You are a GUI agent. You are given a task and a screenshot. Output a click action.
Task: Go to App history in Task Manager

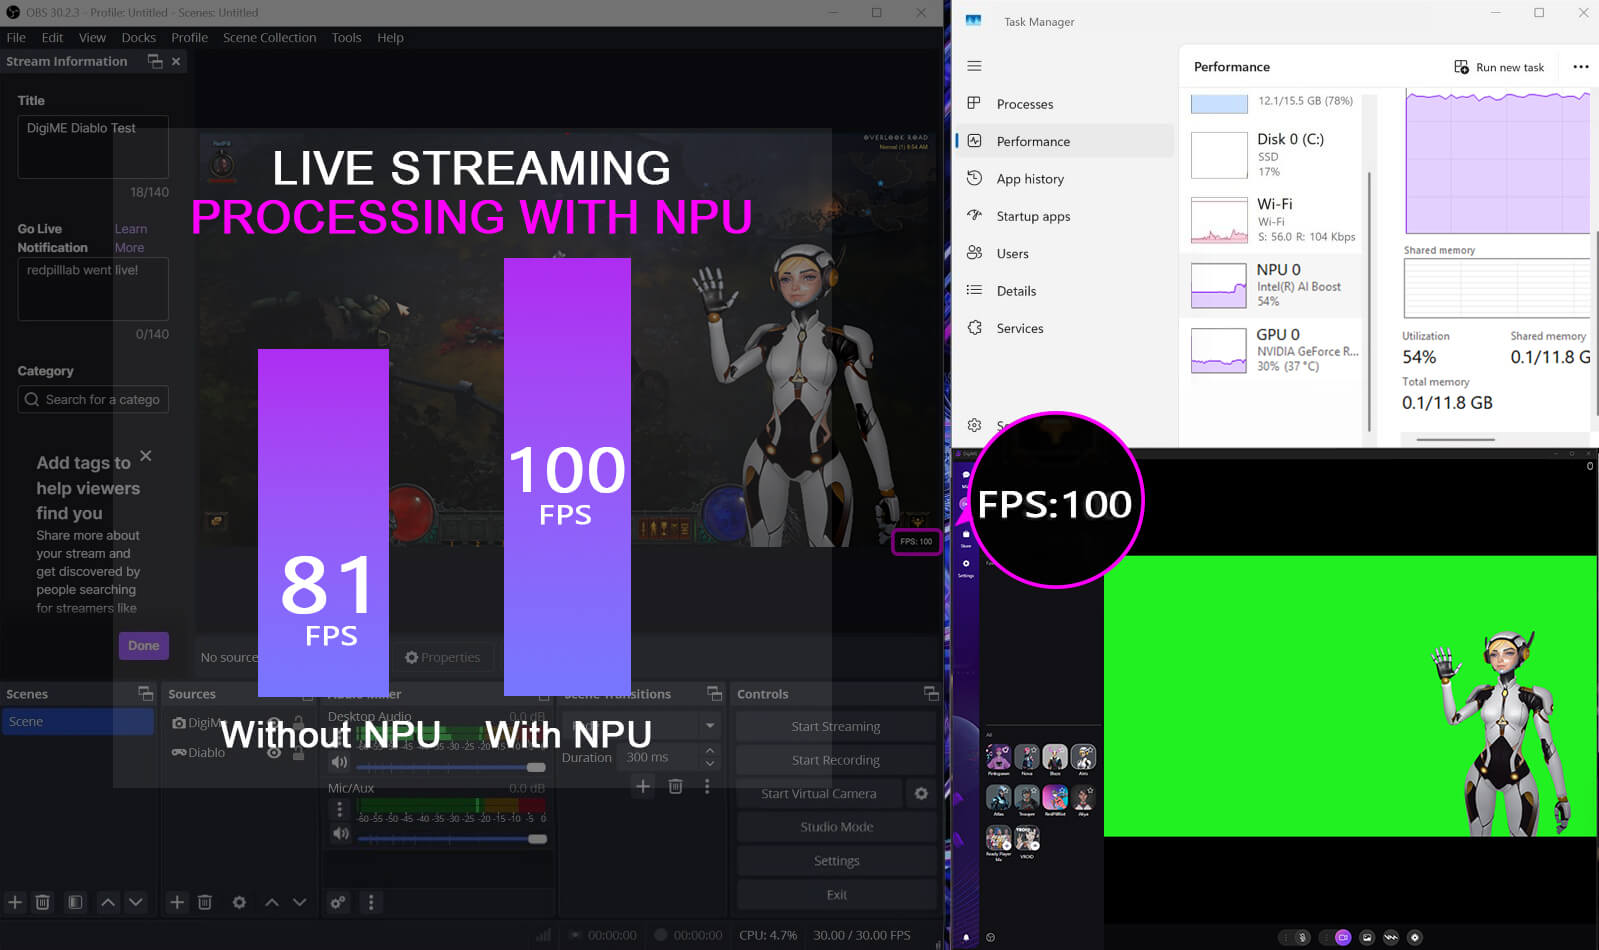pos(1029,179)
